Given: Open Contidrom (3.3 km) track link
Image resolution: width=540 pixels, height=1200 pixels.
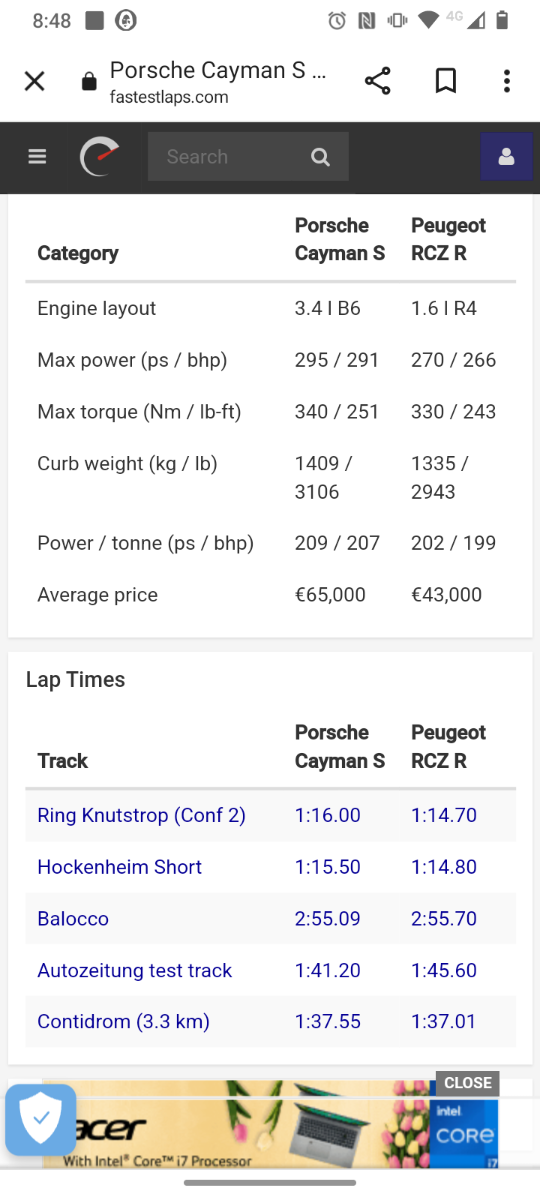Looking at the screenshot, I should coord(123,1022).
